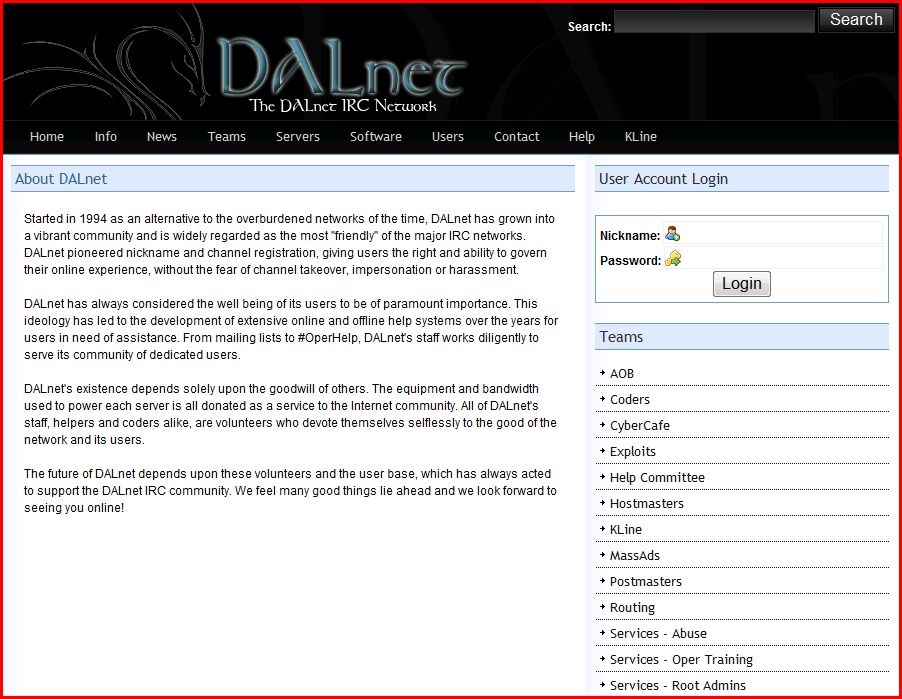This screenshot has width=902, height=699.
Task: Open the MassAds team link
Action: tap(635, 555)
